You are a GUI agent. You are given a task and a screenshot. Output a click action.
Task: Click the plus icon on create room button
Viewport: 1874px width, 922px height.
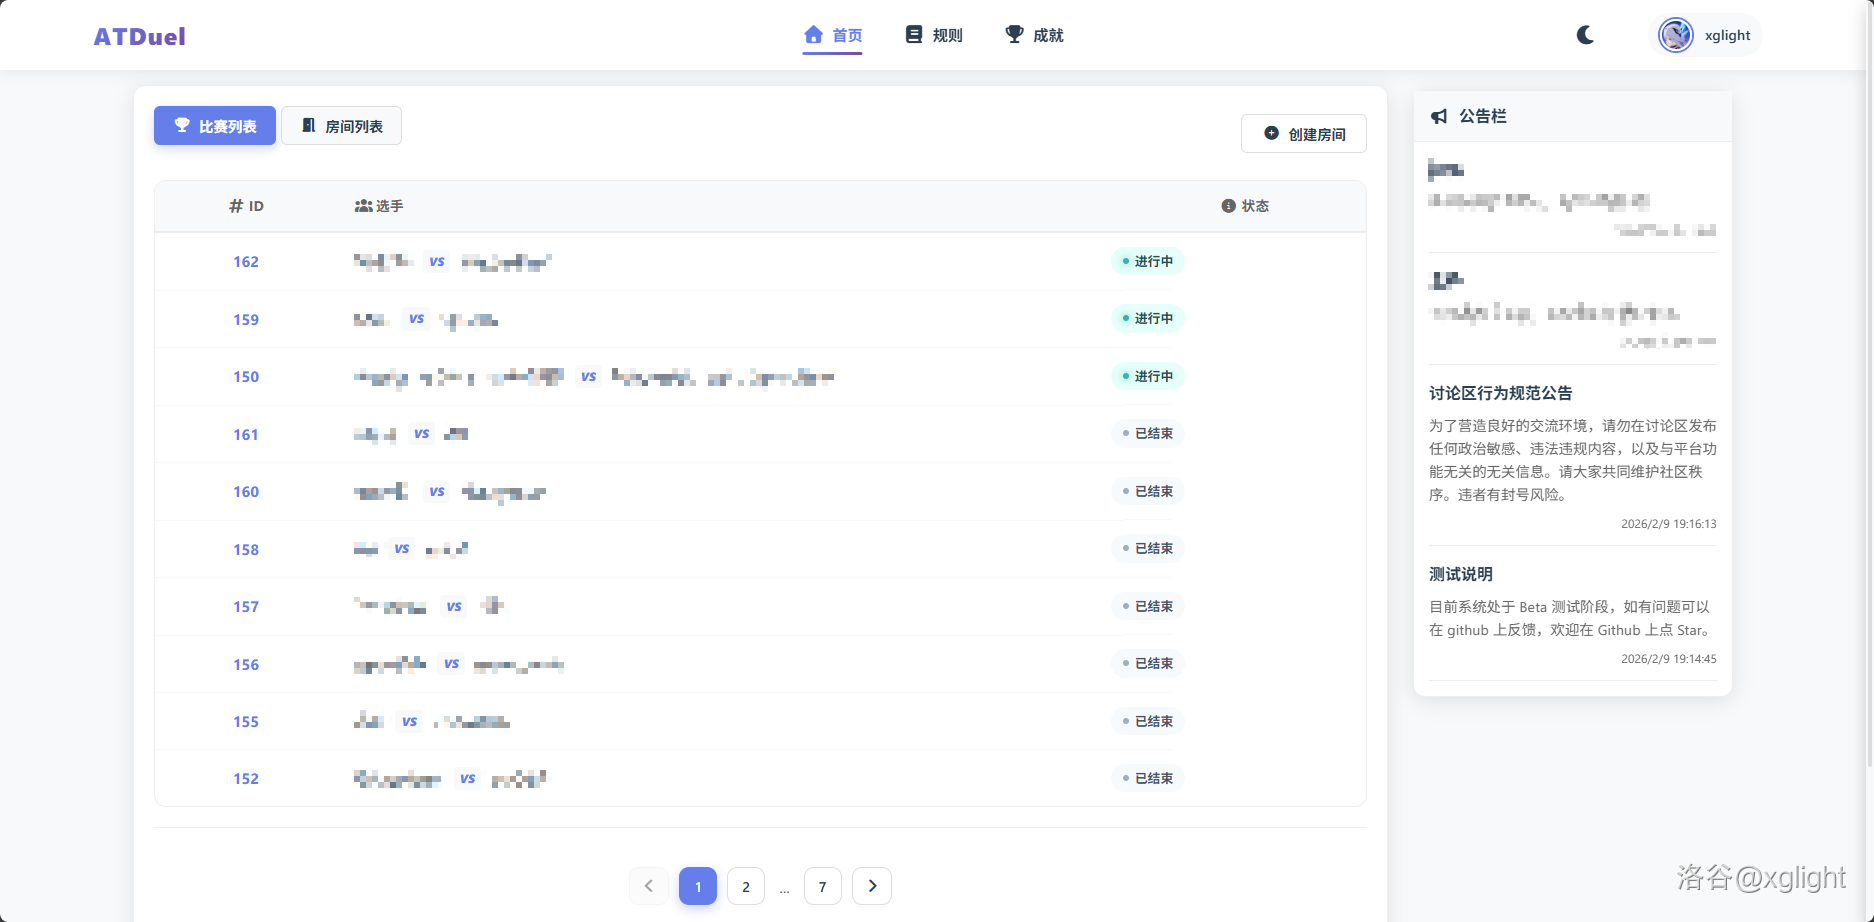[1271, 133]
